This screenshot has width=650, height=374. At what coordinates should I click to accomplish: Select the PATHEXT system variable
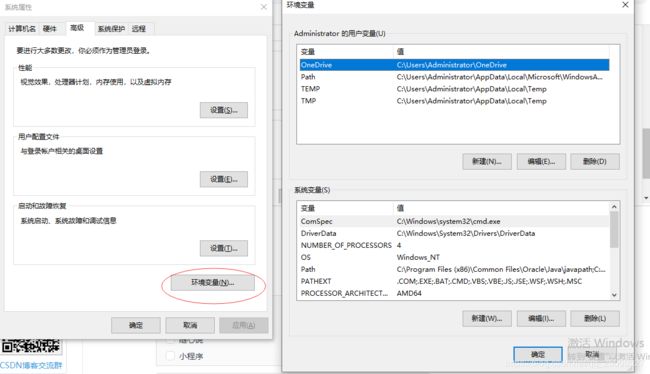(x=454, y=282)
